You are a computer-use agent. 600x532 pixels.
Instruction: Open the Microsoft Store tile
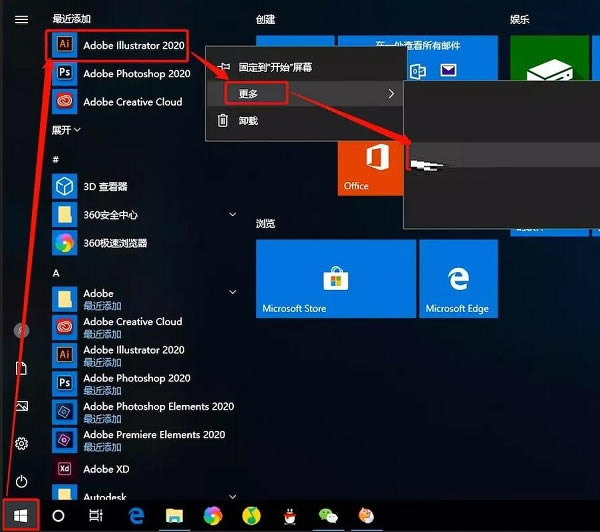335,279
